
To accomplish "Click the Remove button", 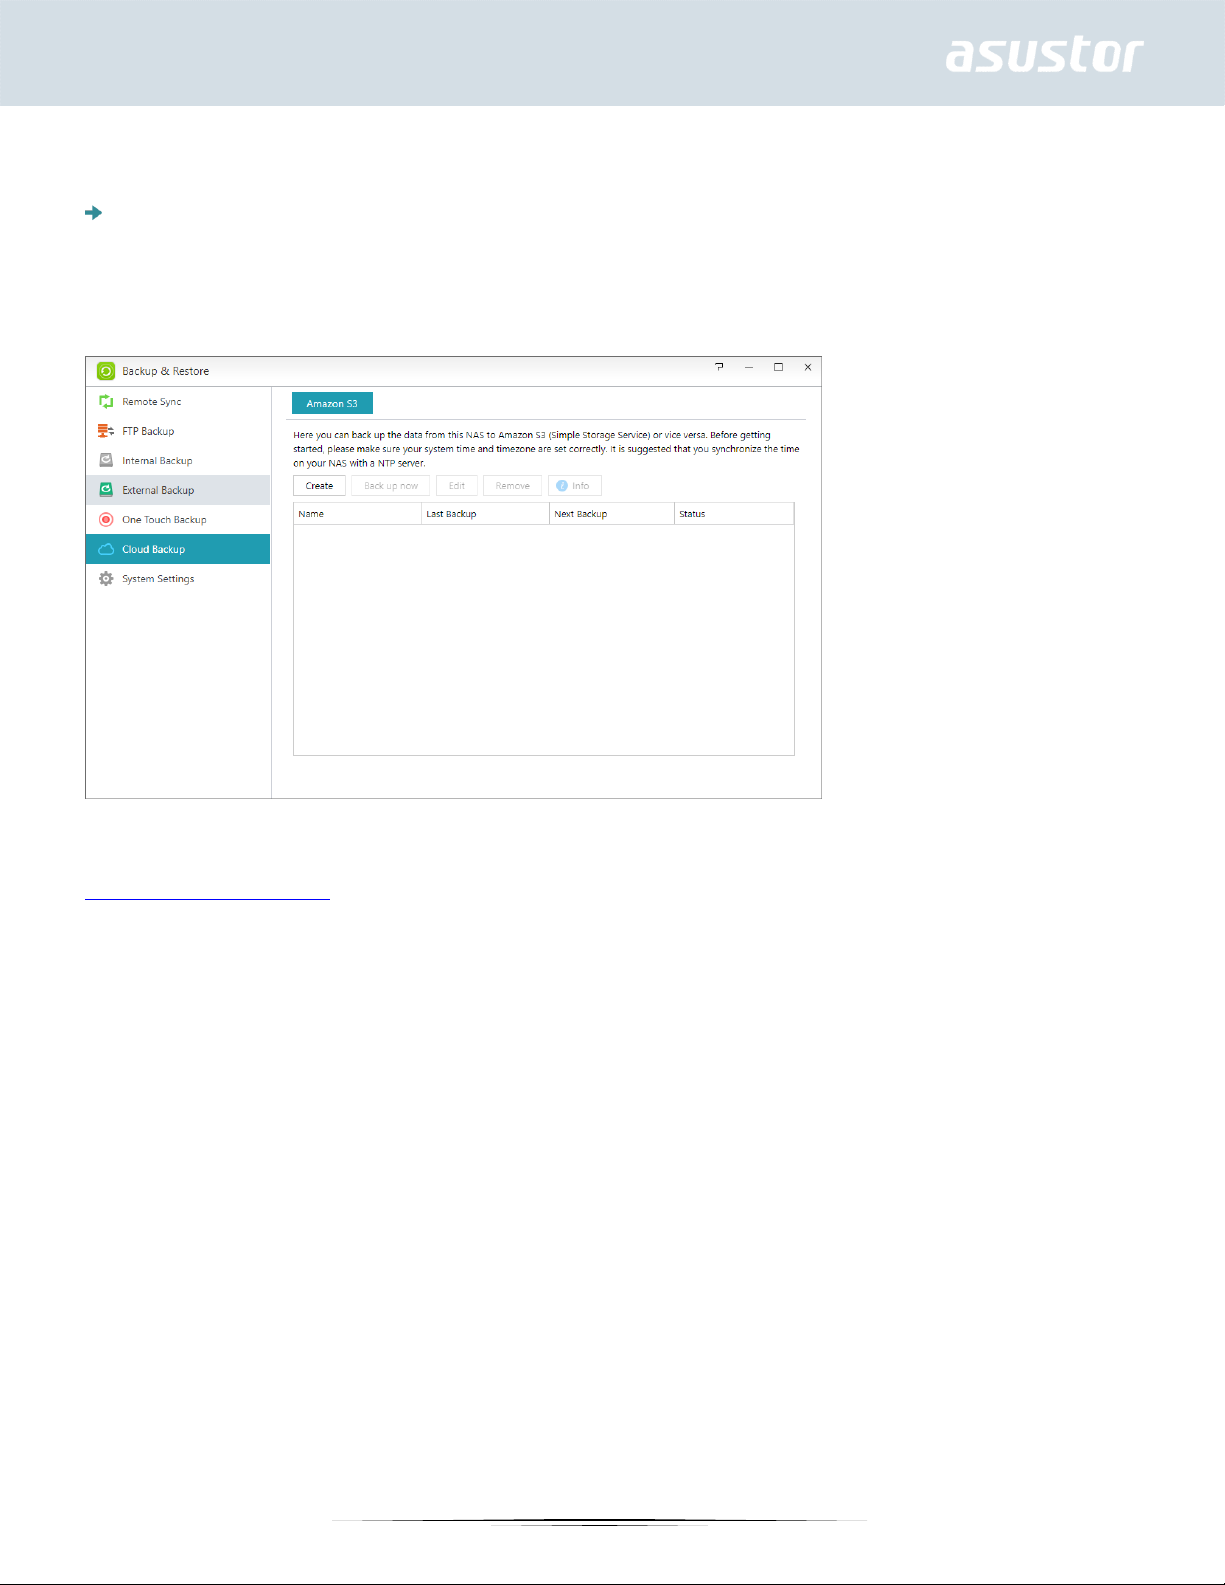I will (x=513, y=486).
